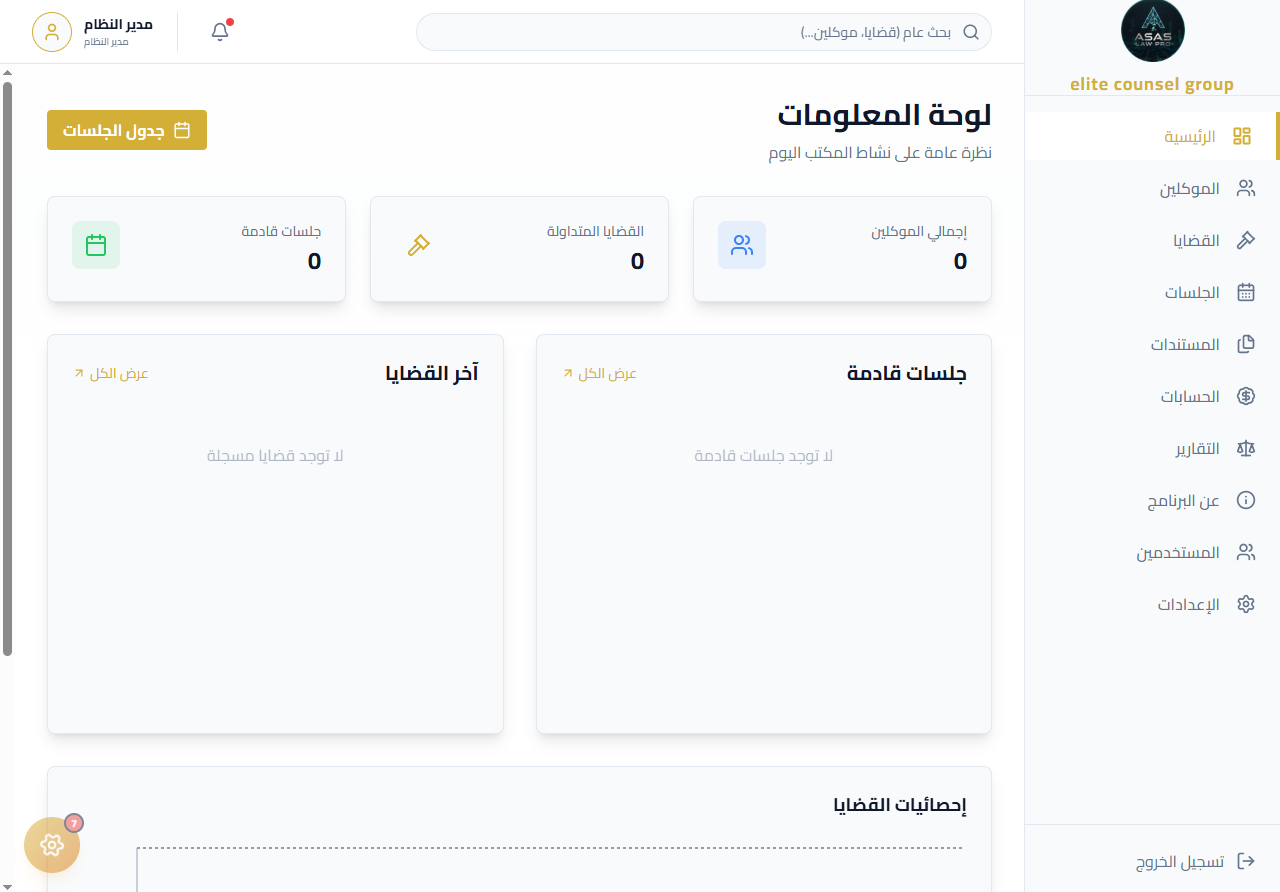1280x892 pixels.
Task: Click لا توجد جلسات قادمة text
Action: 764,456
